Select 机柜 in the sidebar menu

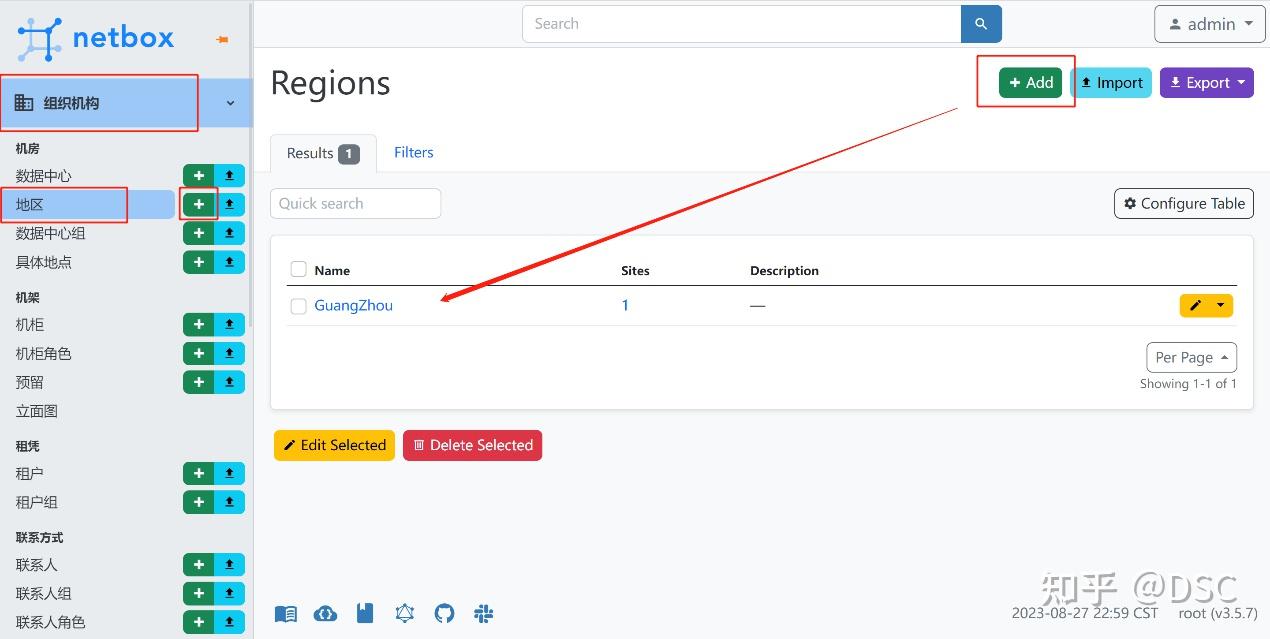pyautogui.click(x=30, y=325)
